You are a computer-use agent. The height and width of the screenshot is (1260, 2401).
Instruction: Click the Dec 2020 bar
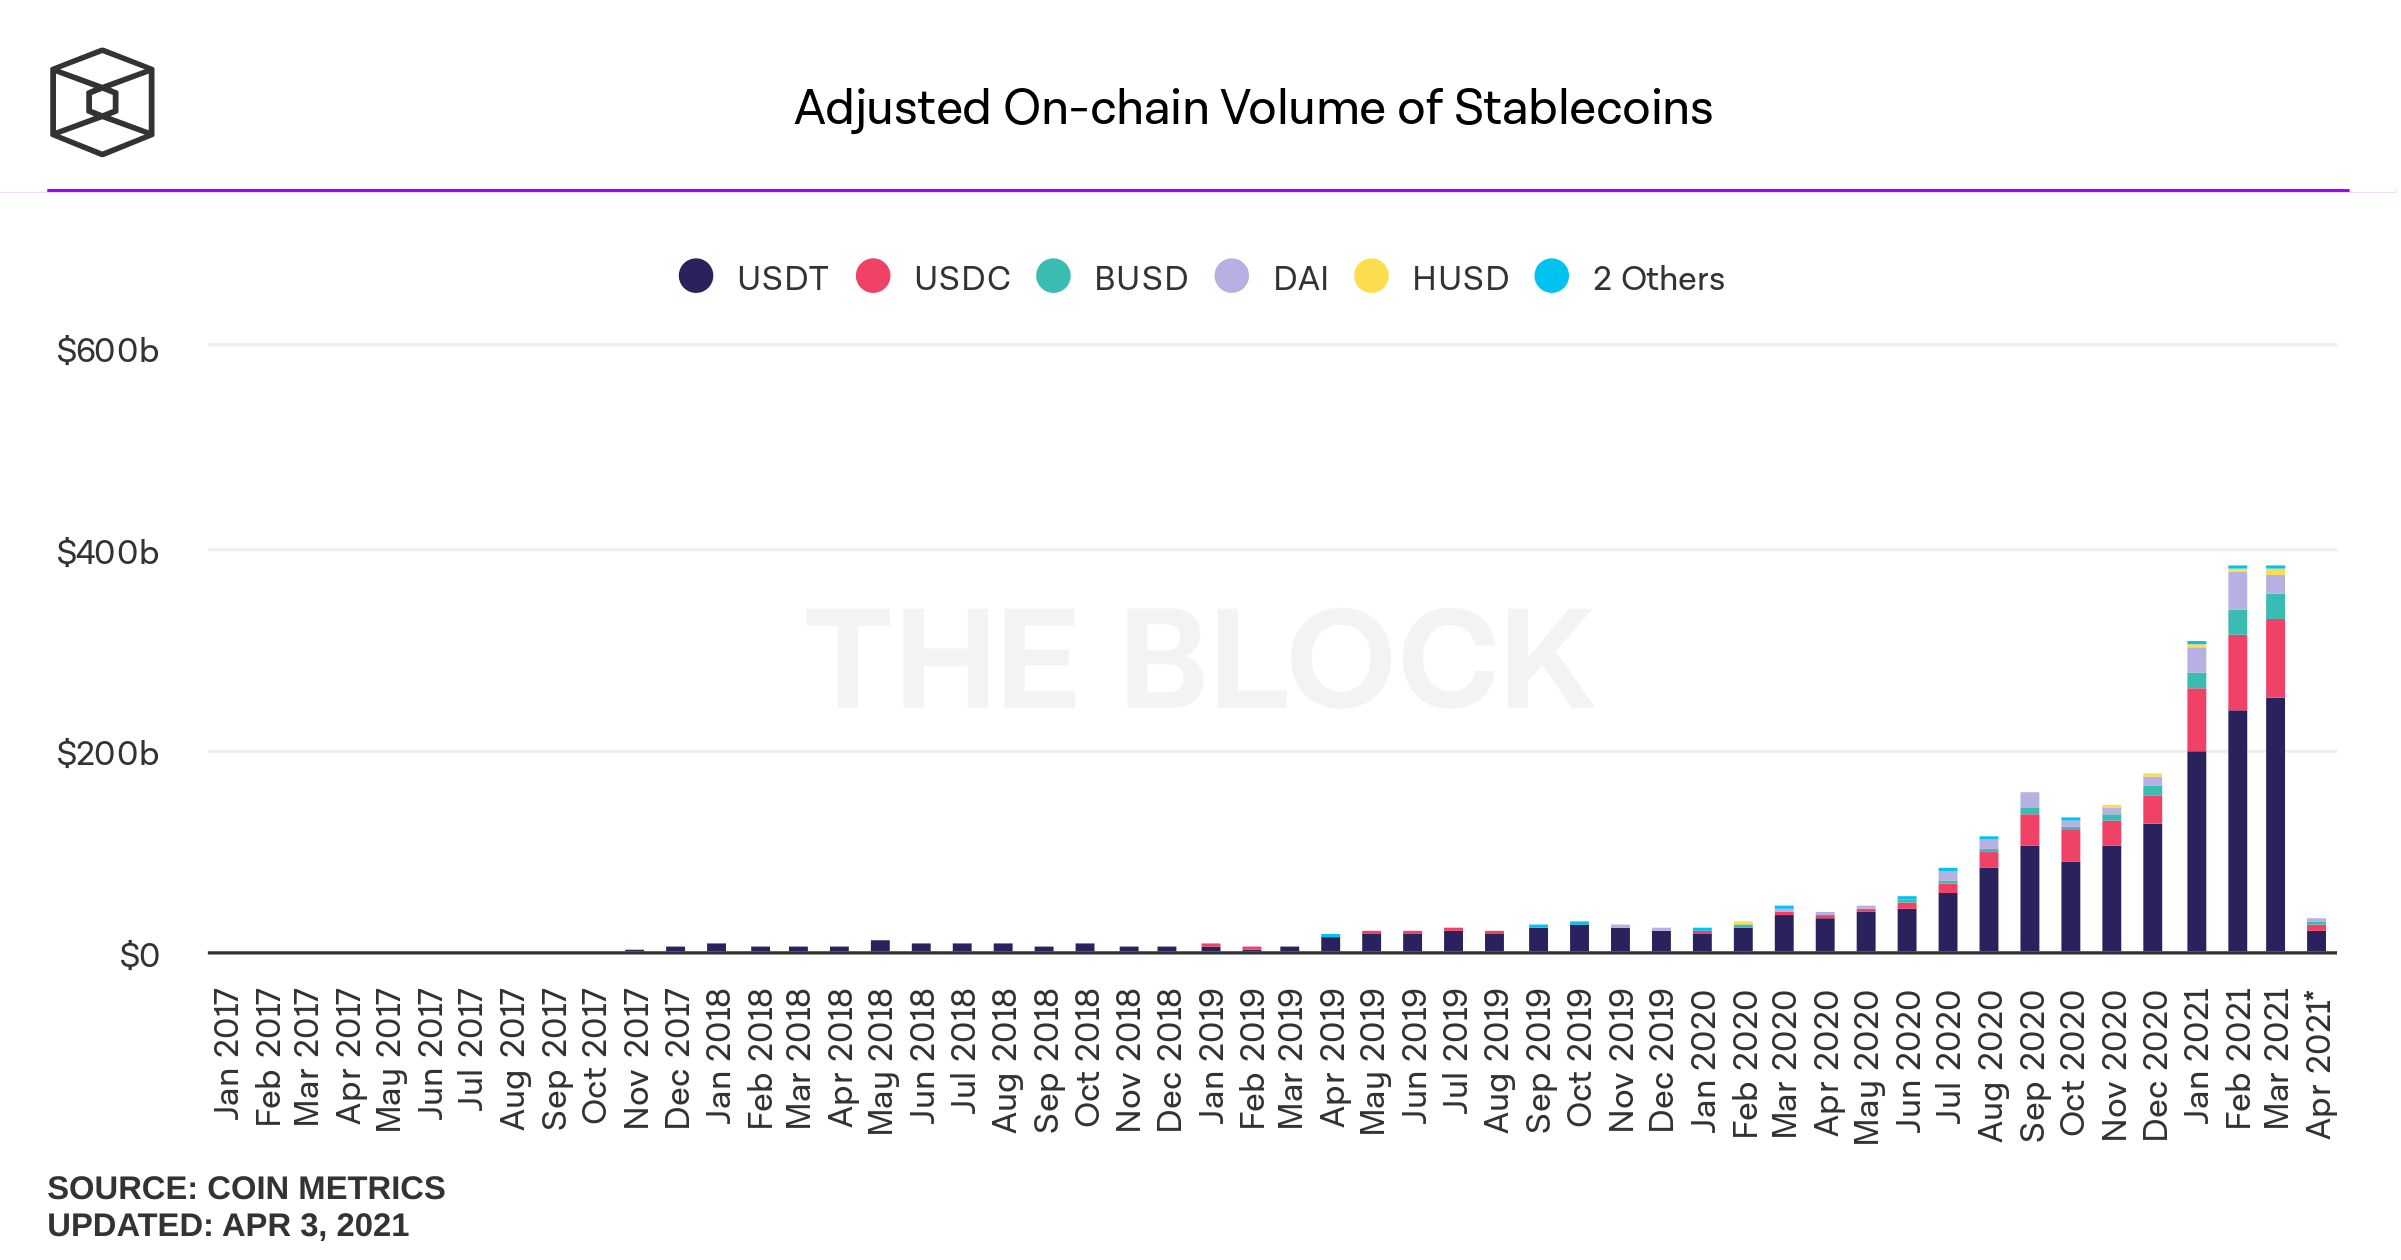pos(2152,863)
